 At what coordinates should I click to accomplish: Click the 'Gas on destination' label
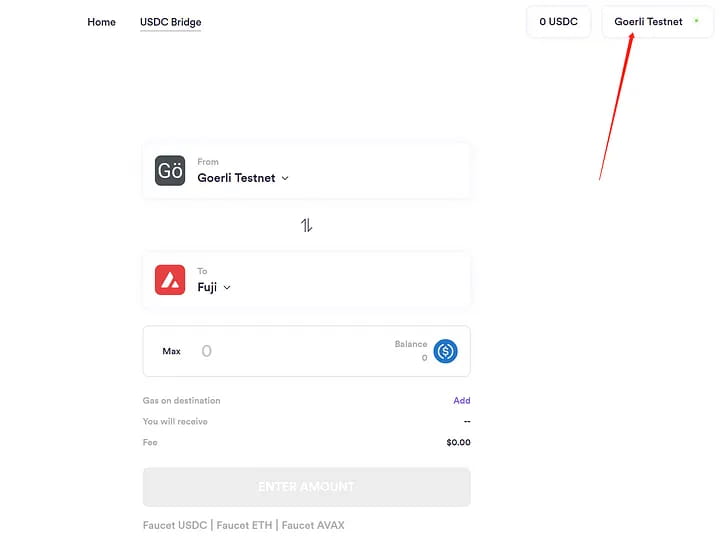click(181, 400)
